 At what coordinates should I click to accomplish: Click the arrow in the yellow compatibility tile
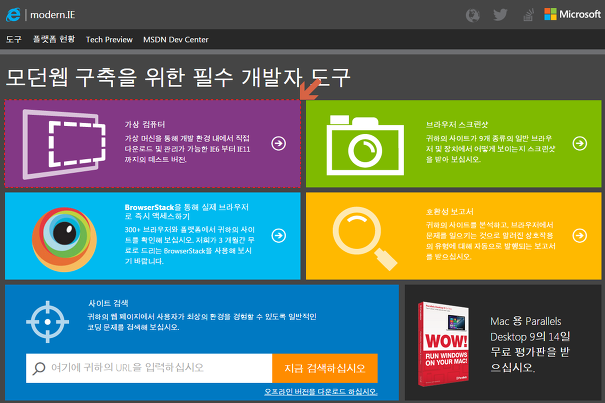click(580, 235)
